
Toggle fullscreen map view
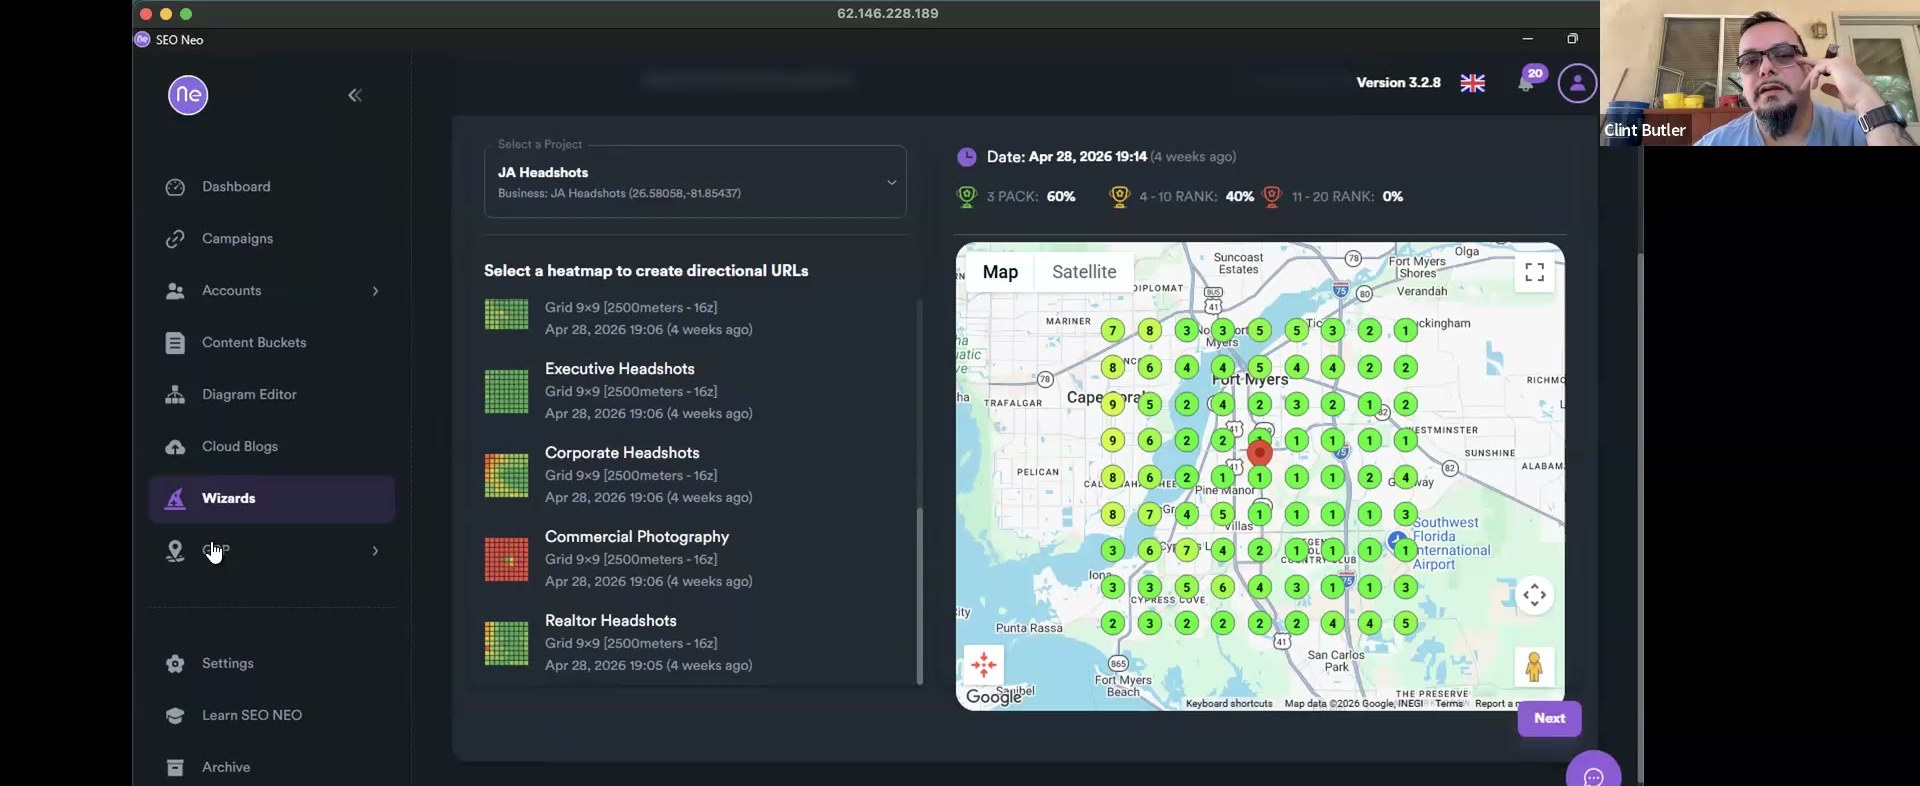1535,272
